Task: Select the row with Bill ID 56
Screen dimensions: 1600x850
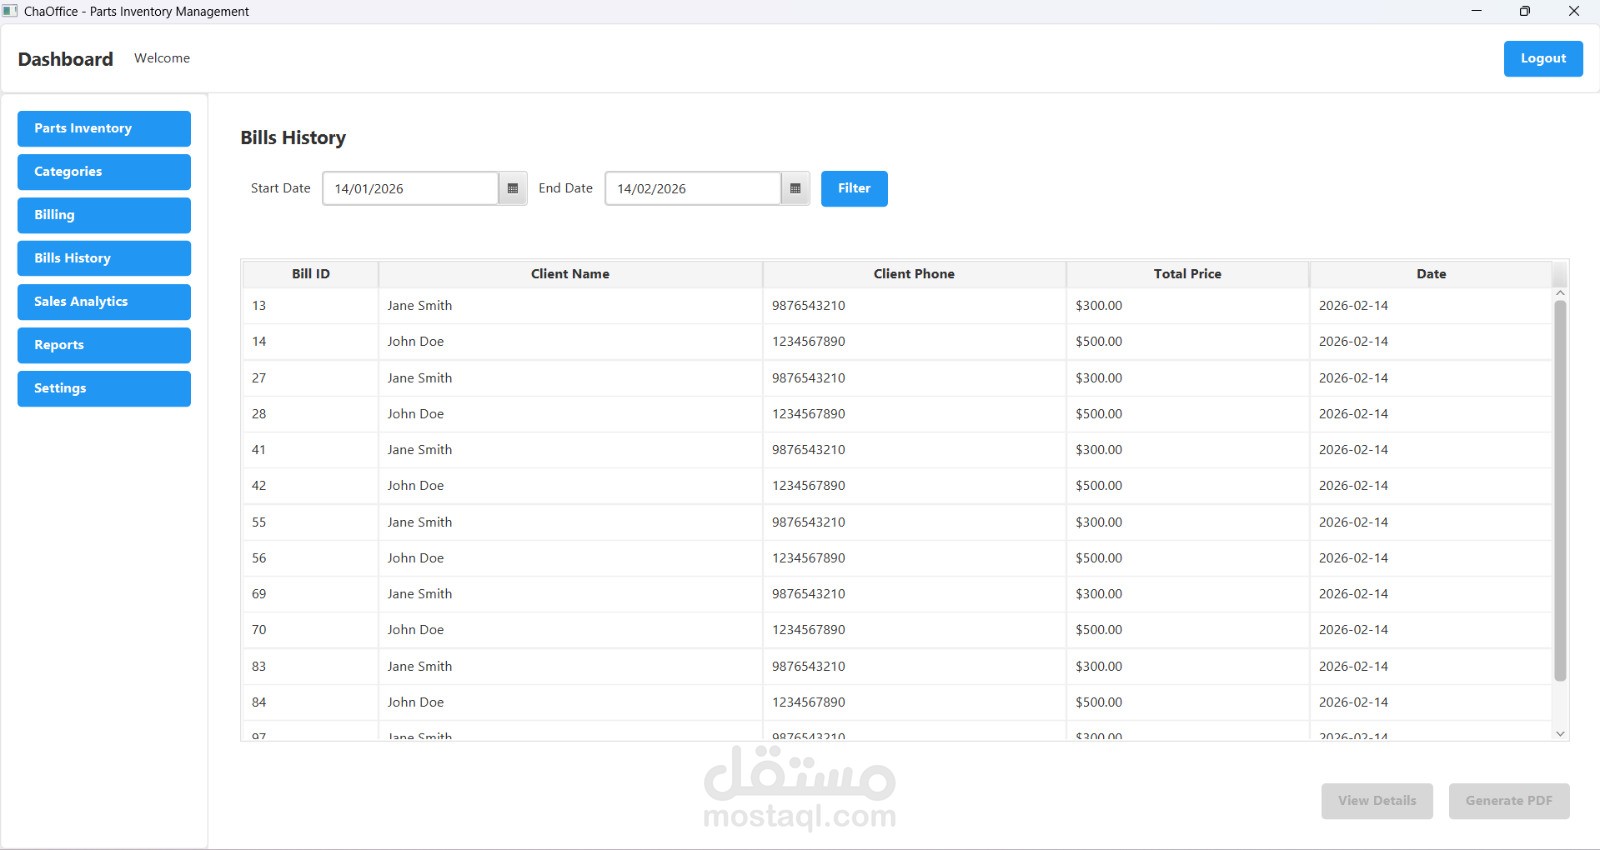Action: (896, 558)
